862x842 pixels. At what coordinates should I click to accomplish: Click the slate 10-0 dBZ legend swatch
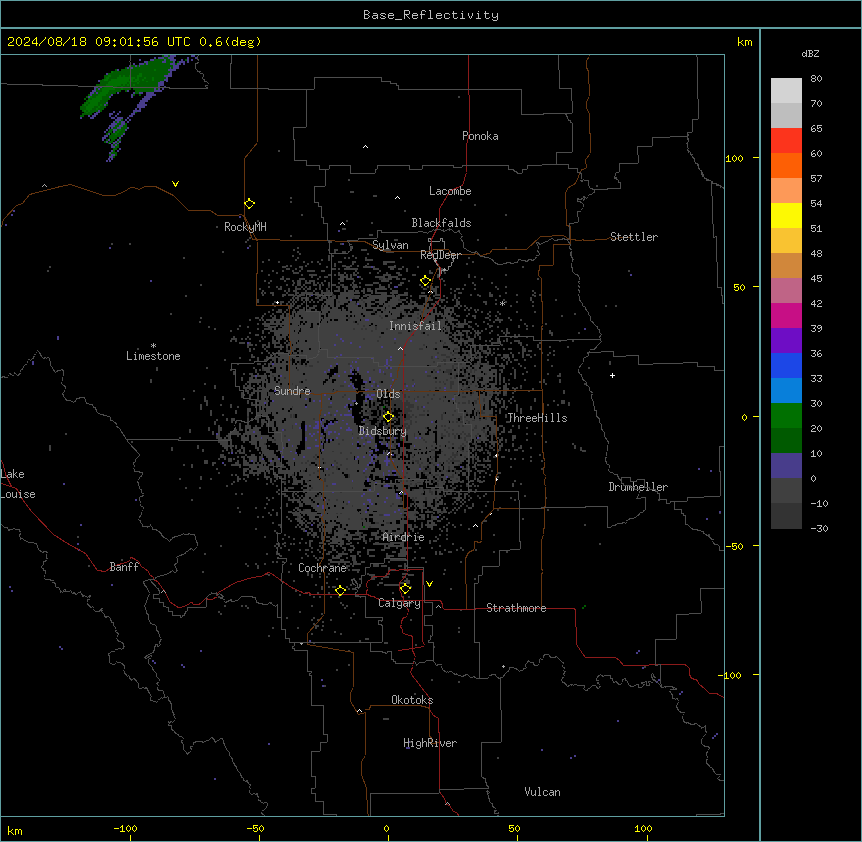(x=786, y=466)
